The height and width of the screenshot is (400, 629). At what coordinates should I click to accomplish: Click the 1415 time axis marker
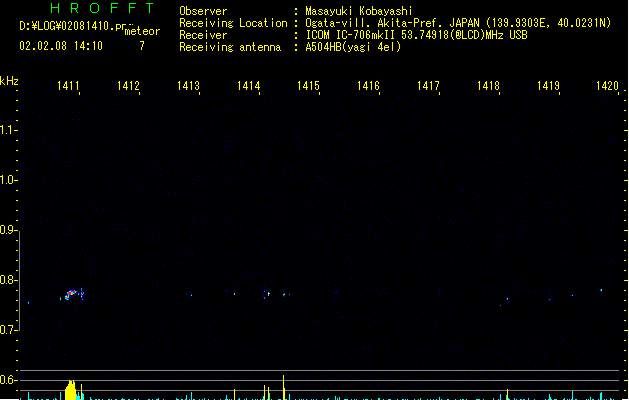click(308, 86)
